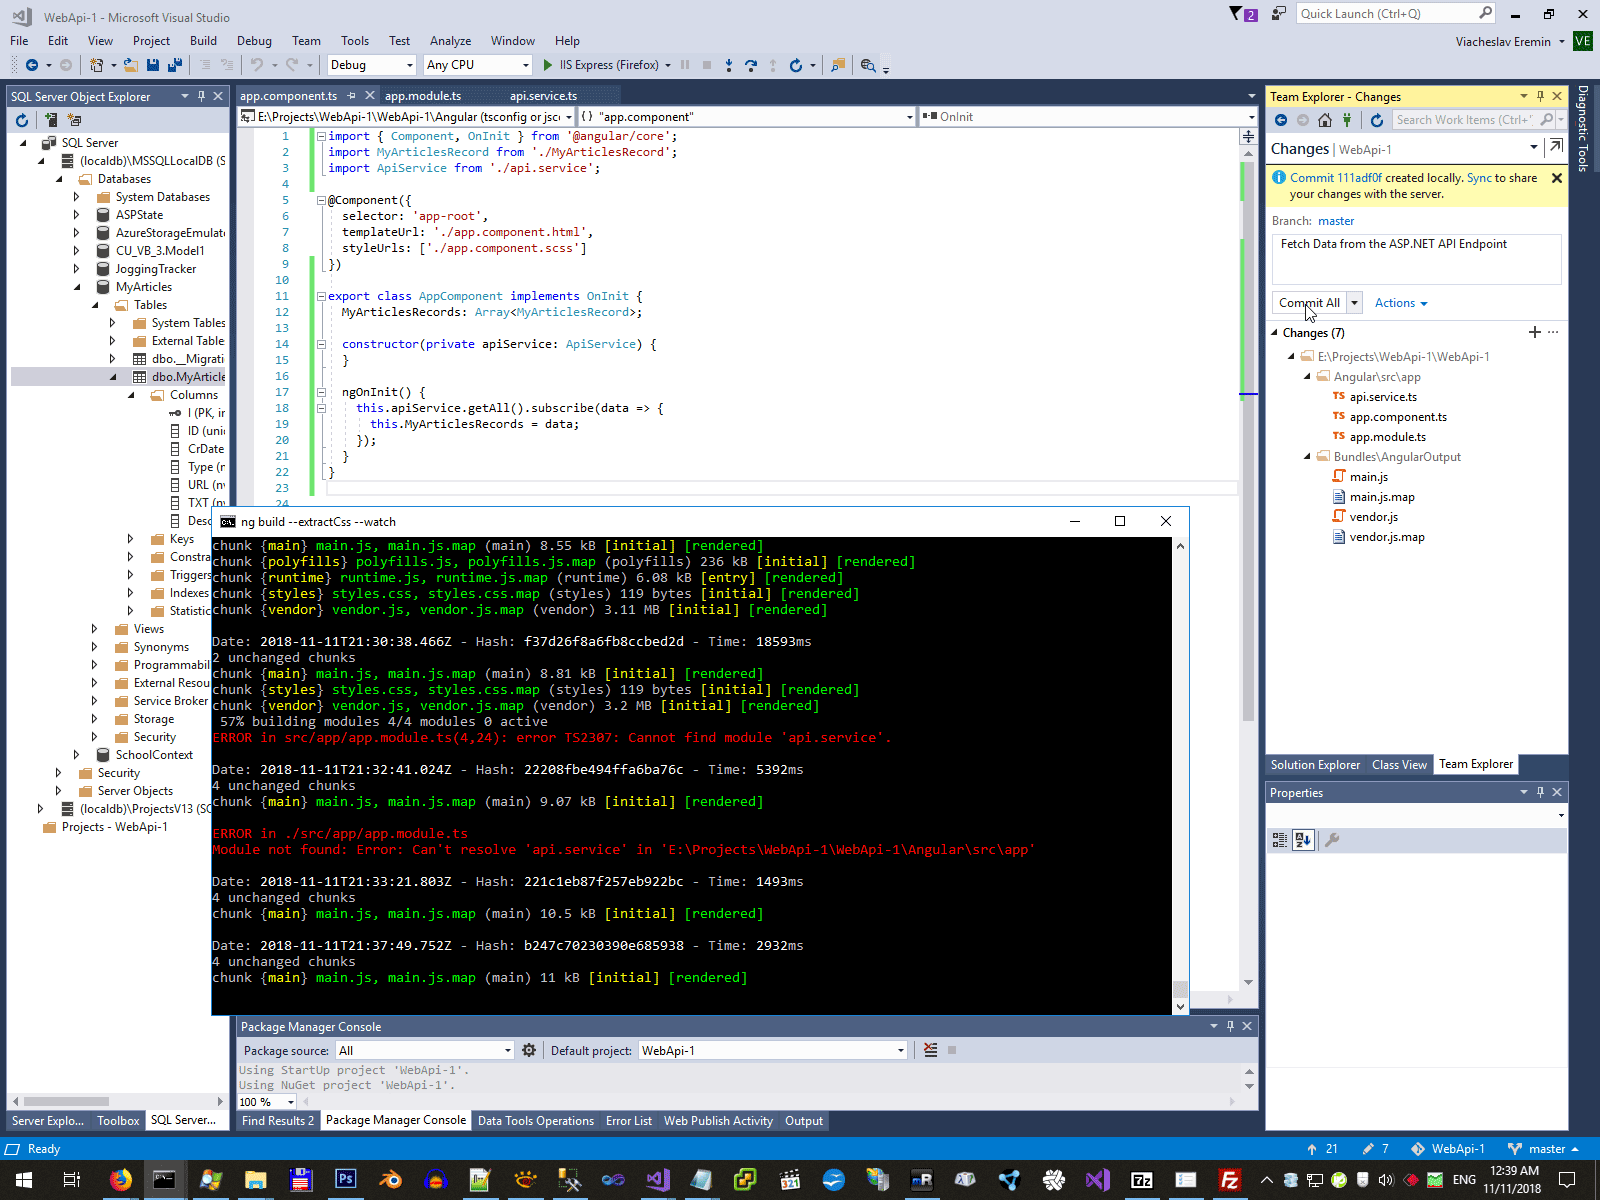Viewport: 1600px width, 1200px height.
Task: Open the Any CPU platform dropdown
Action: click(x=478, y=65)
